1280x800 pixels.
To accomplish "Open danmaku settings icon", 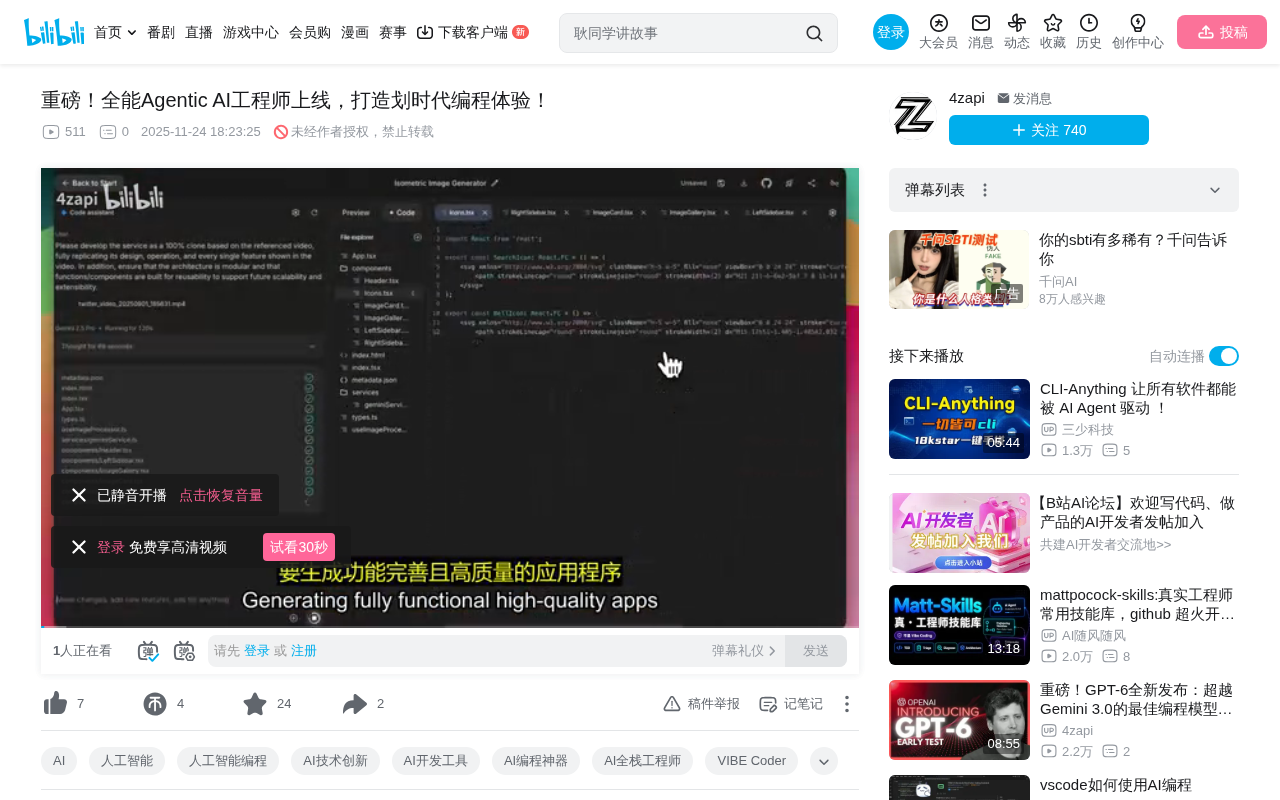I will click(184, 651).
